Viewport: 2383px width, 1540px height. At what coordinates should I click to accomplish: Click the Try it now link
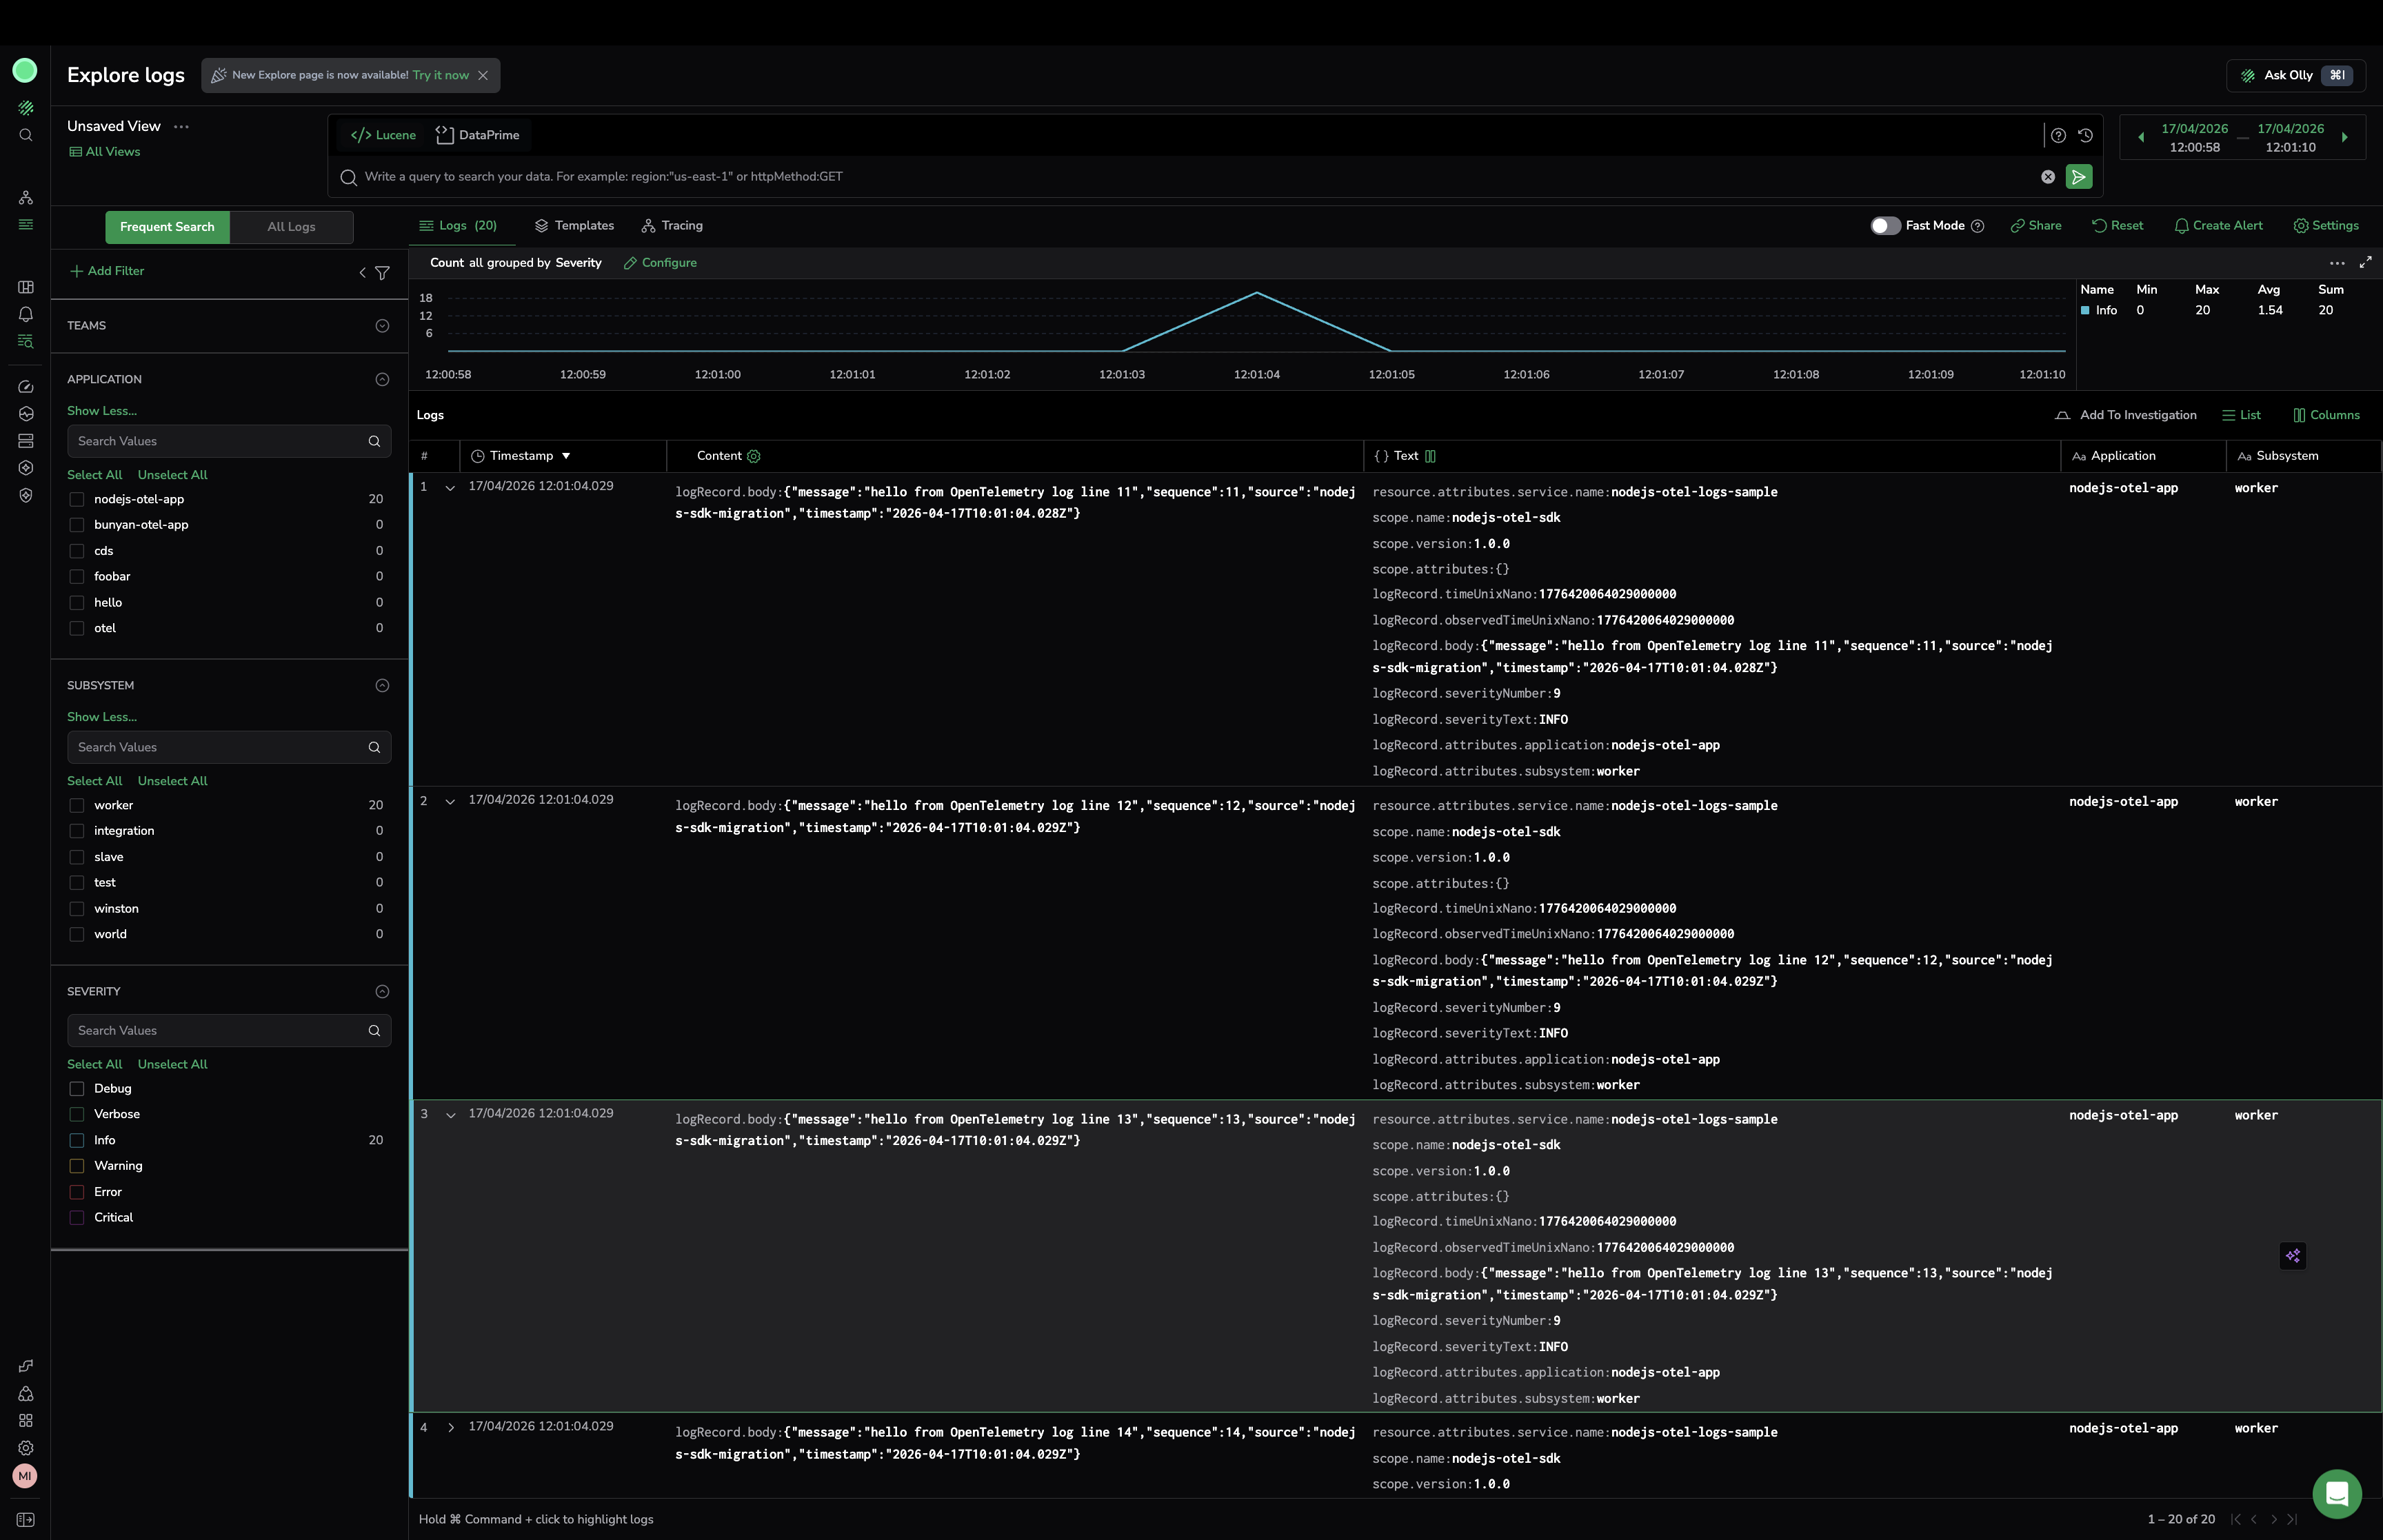click(440, 75)
